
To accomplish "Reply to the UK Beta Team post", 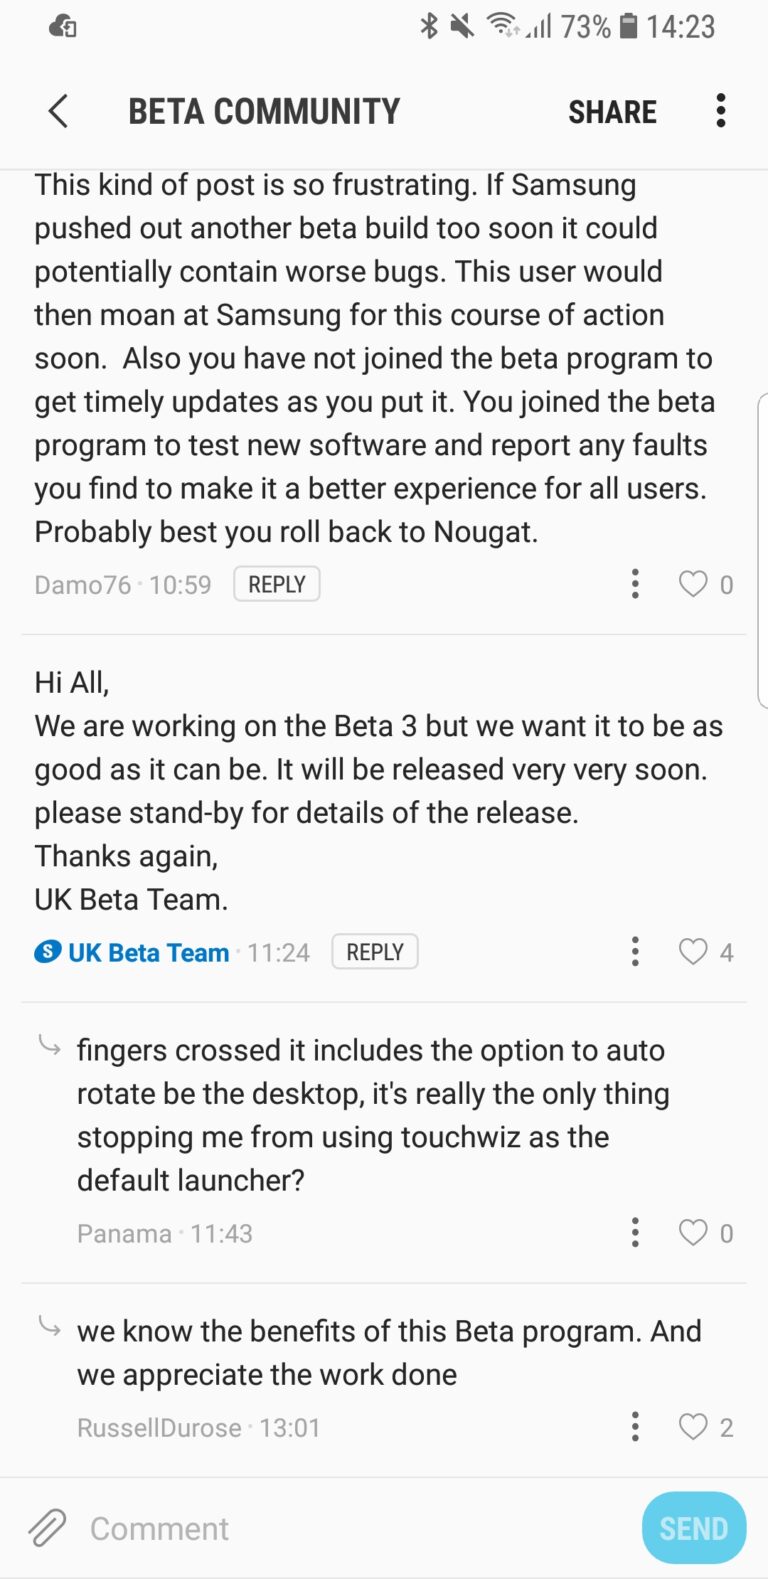I will [x=375, y=952].
